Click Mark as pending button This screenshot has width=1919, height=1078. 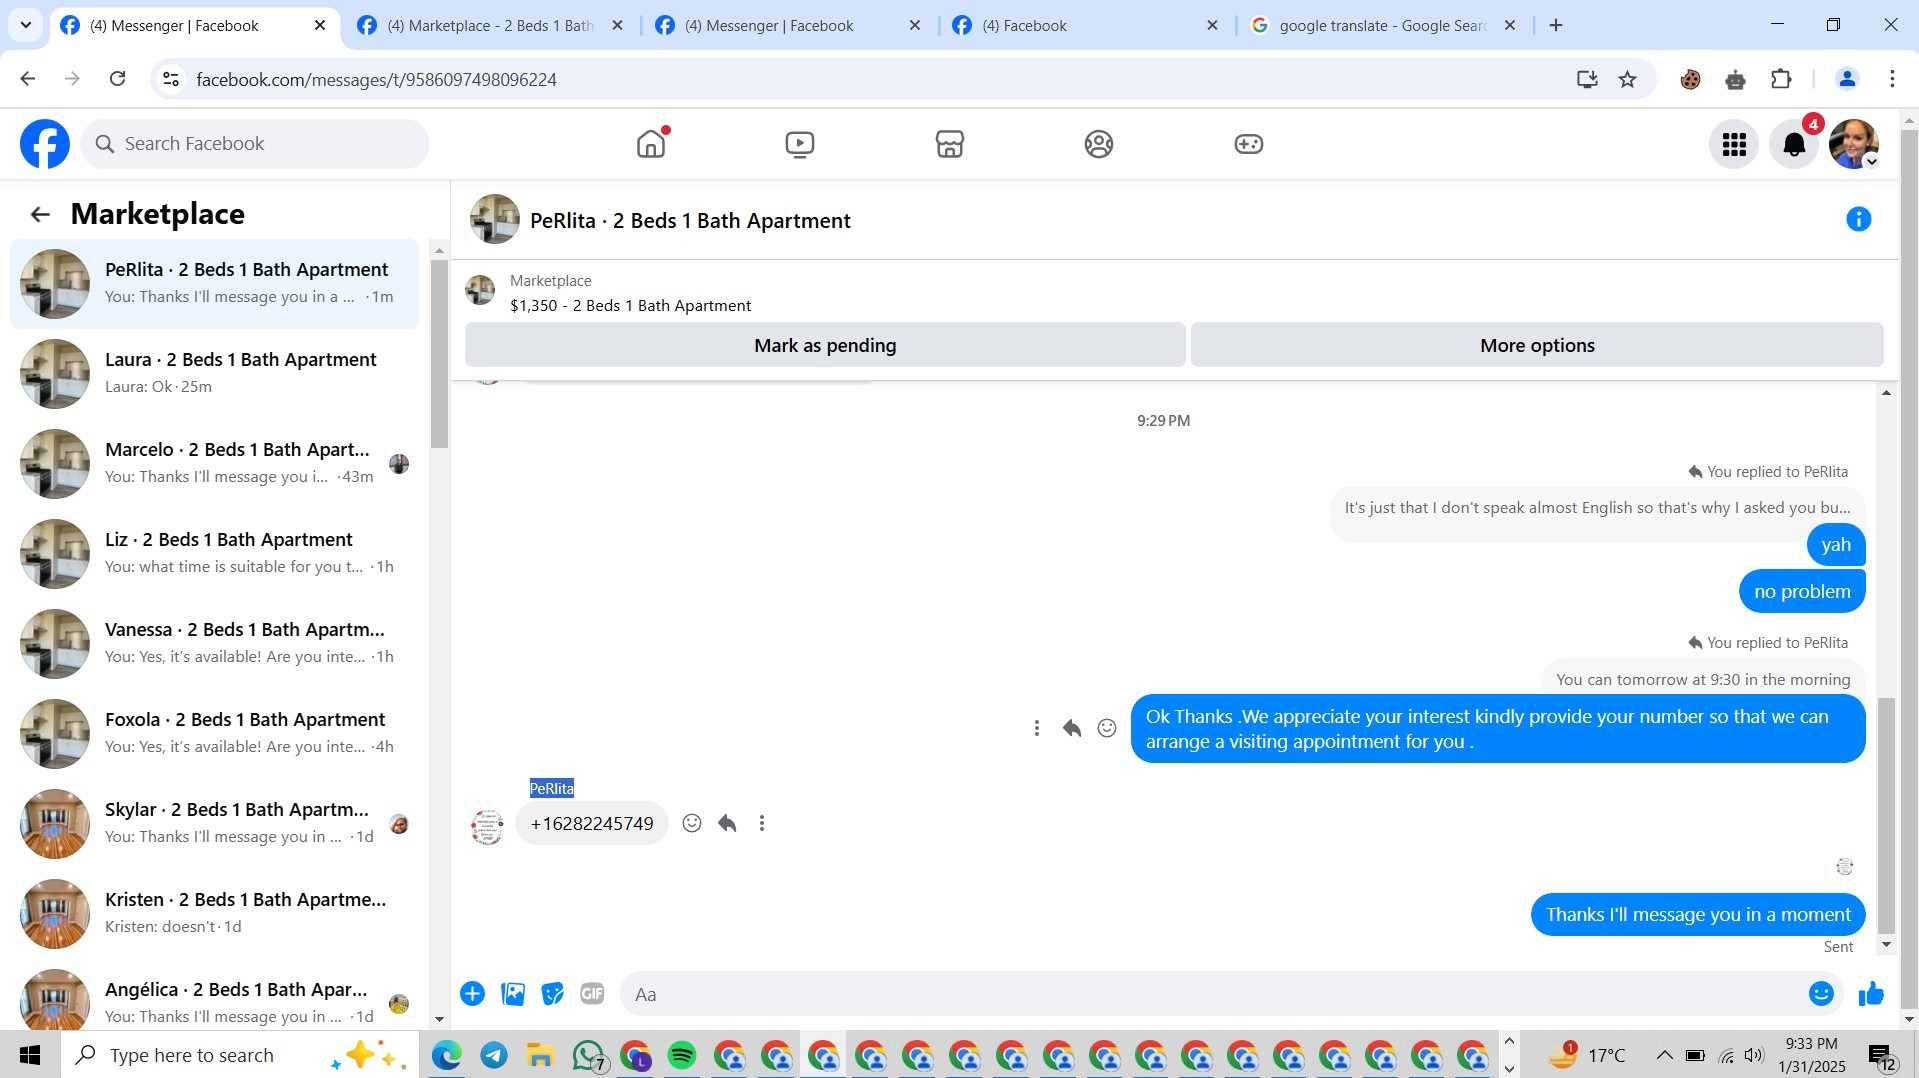[825, 345]
